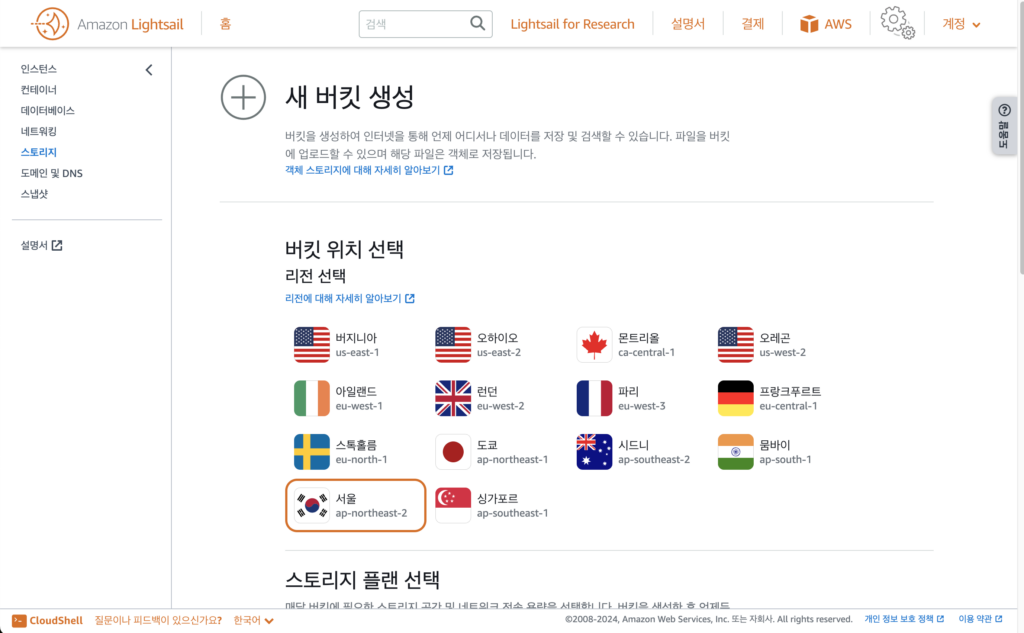Image resolution: width=1024 pixels, height=633 pixels.
Task: Open 도메인 및 DNS in the sidebar
Action: click(x=52, y=174)
